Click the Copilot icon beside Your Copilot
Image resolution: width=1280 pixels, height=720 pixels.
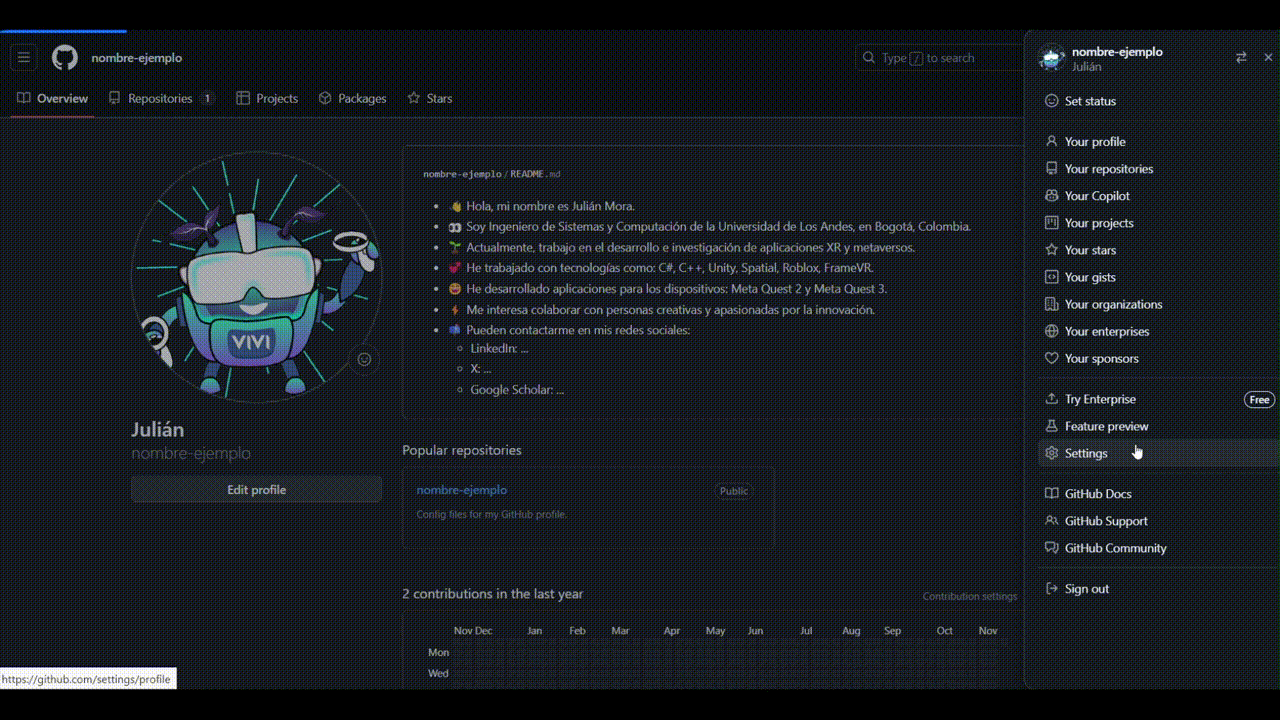tap(1051, 195)
